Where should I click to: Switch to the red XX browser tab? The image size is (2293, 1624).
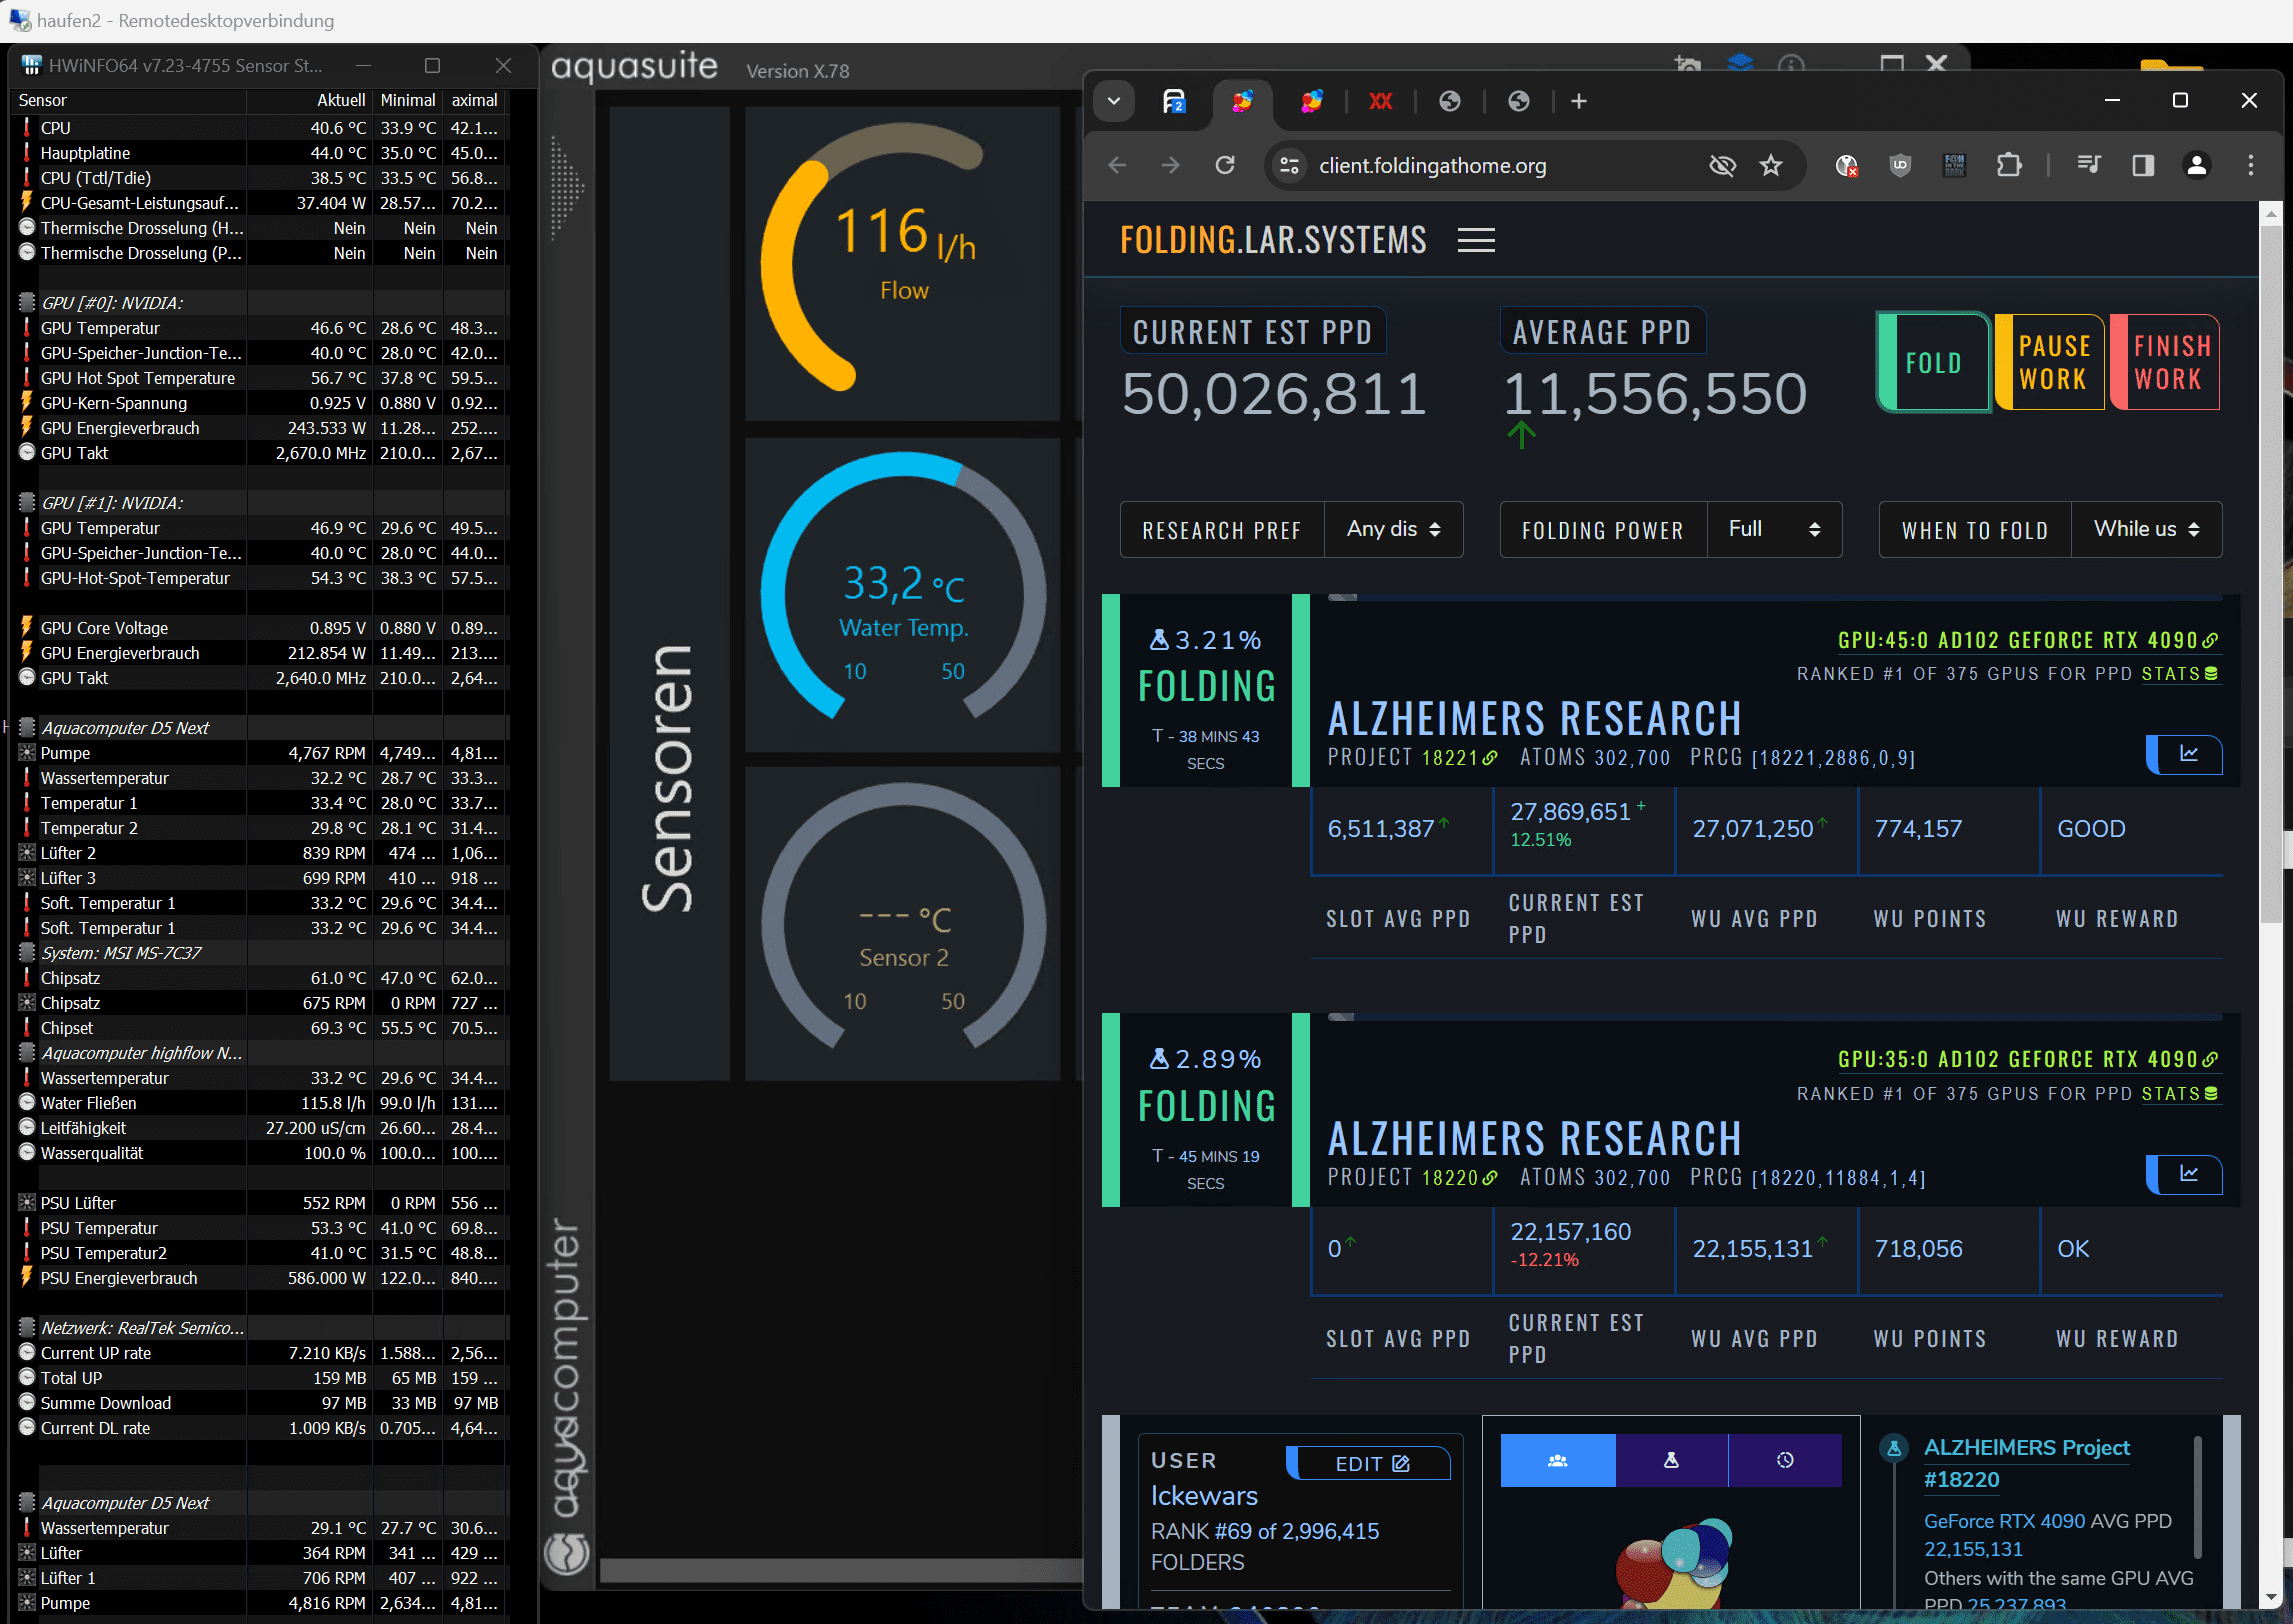coord(1381,101)
